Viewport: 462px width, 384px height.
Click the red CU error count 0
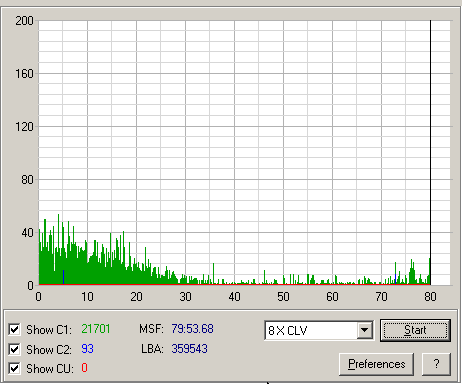click(x=84, y=368)
